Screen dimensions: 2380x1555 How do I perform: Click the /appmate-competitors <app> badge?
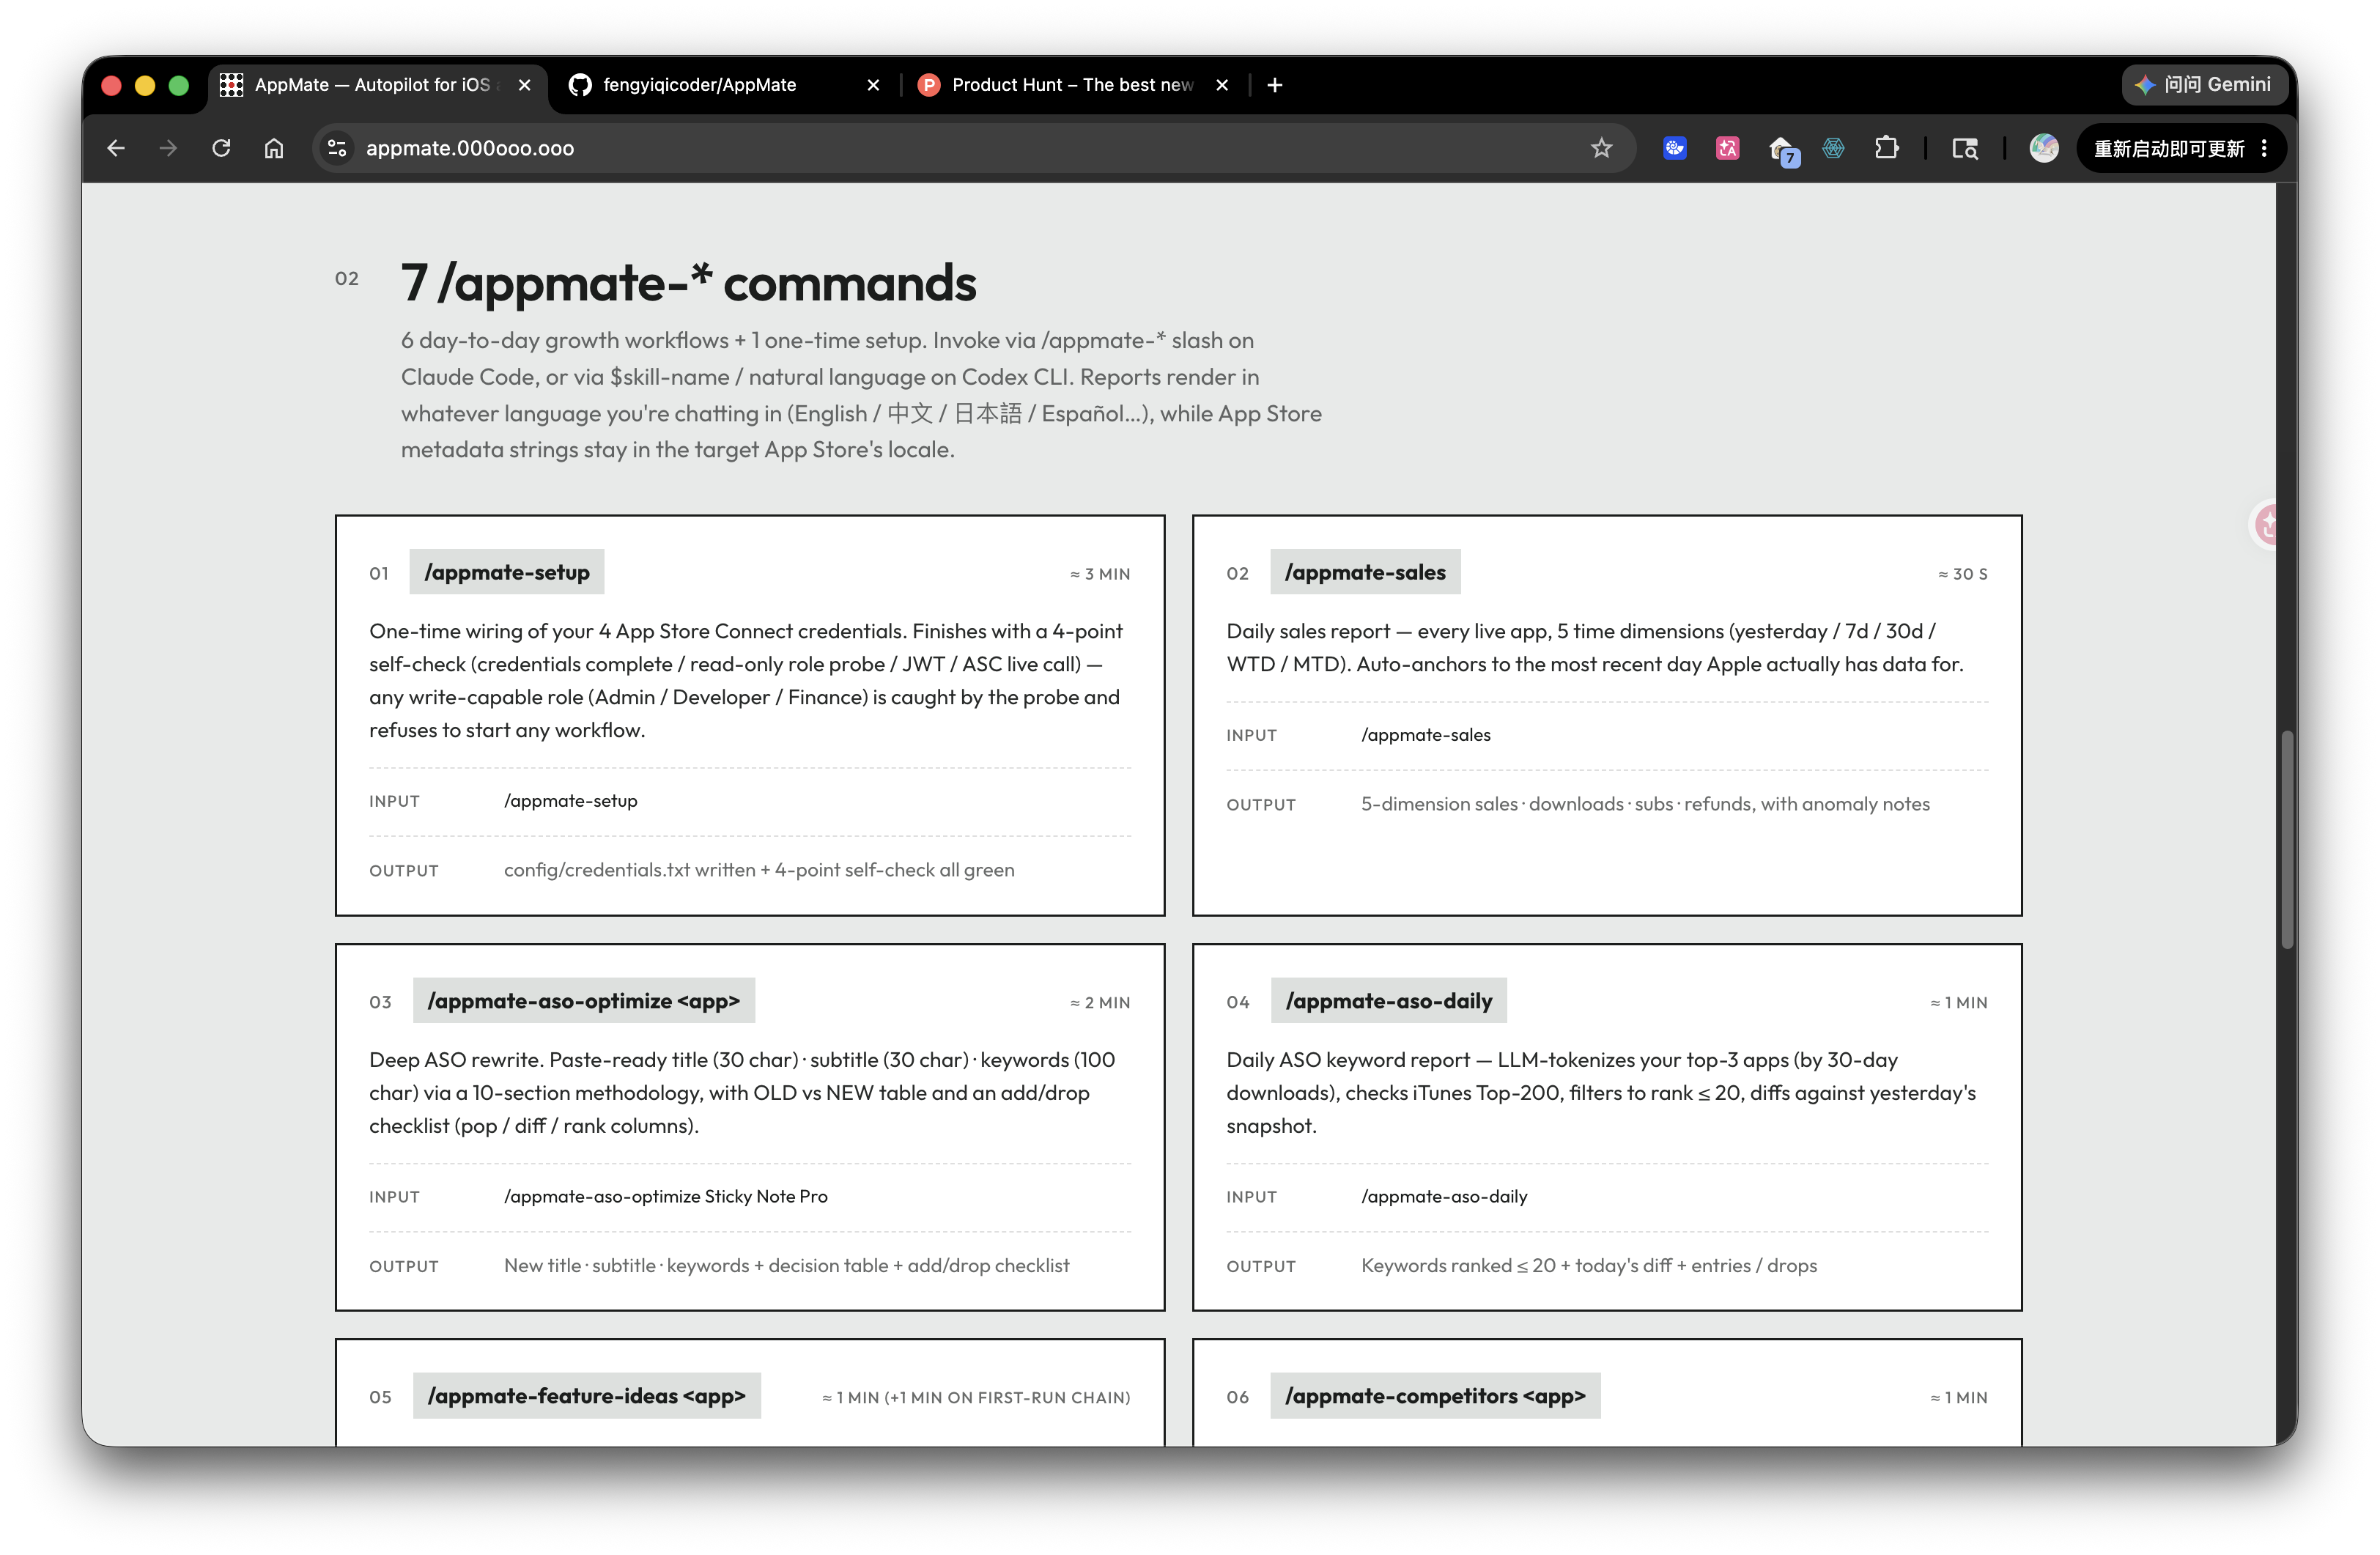pyautogui.click(x=1435, y=1395)
